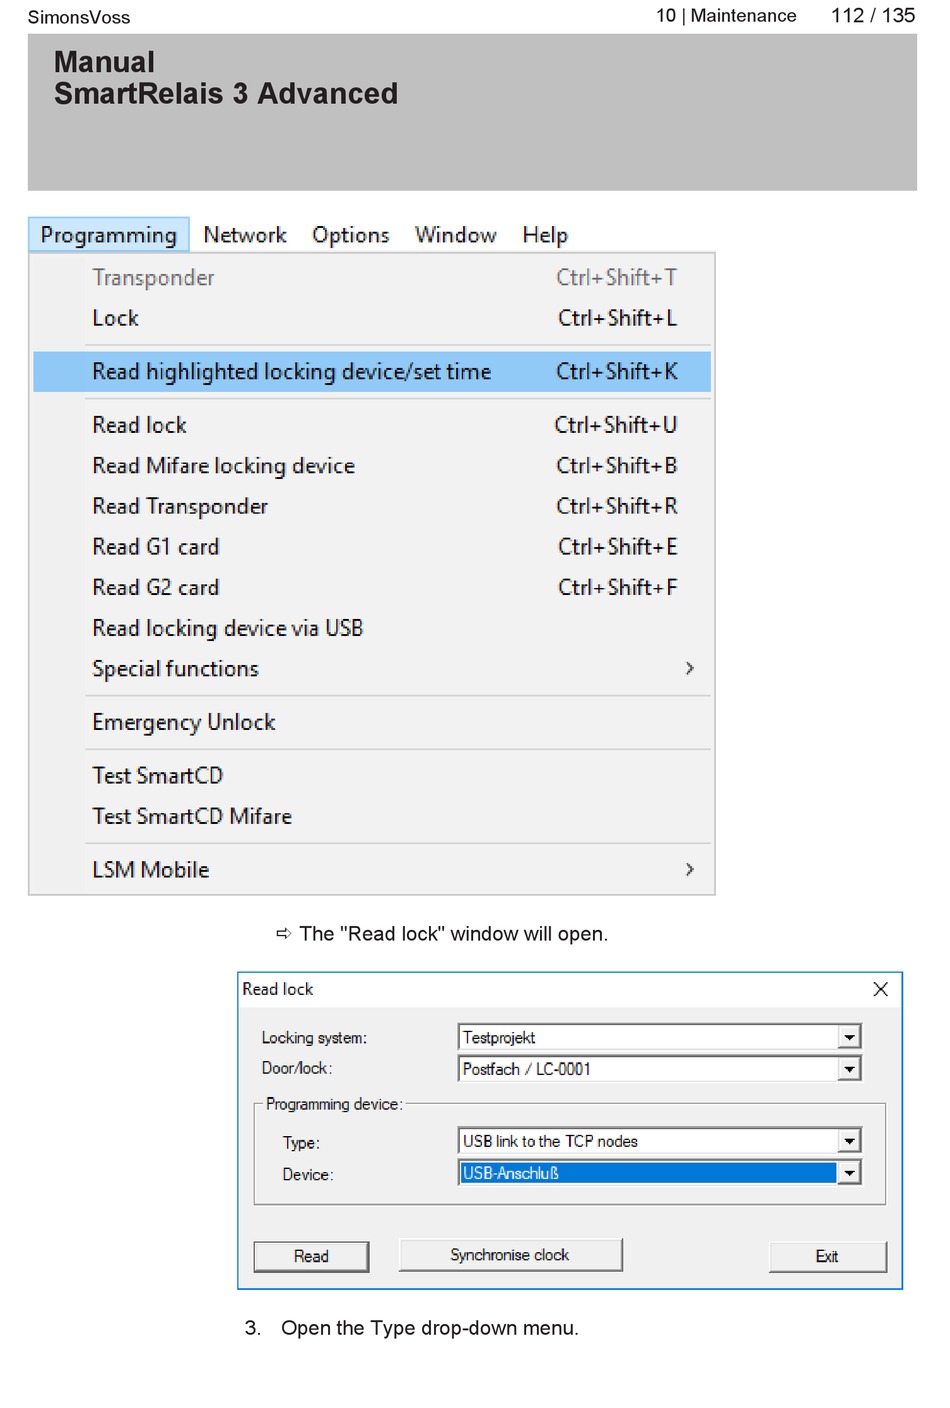Choose Test SmartCD Mifare
950x1408 pixels.
coord(372,816)
